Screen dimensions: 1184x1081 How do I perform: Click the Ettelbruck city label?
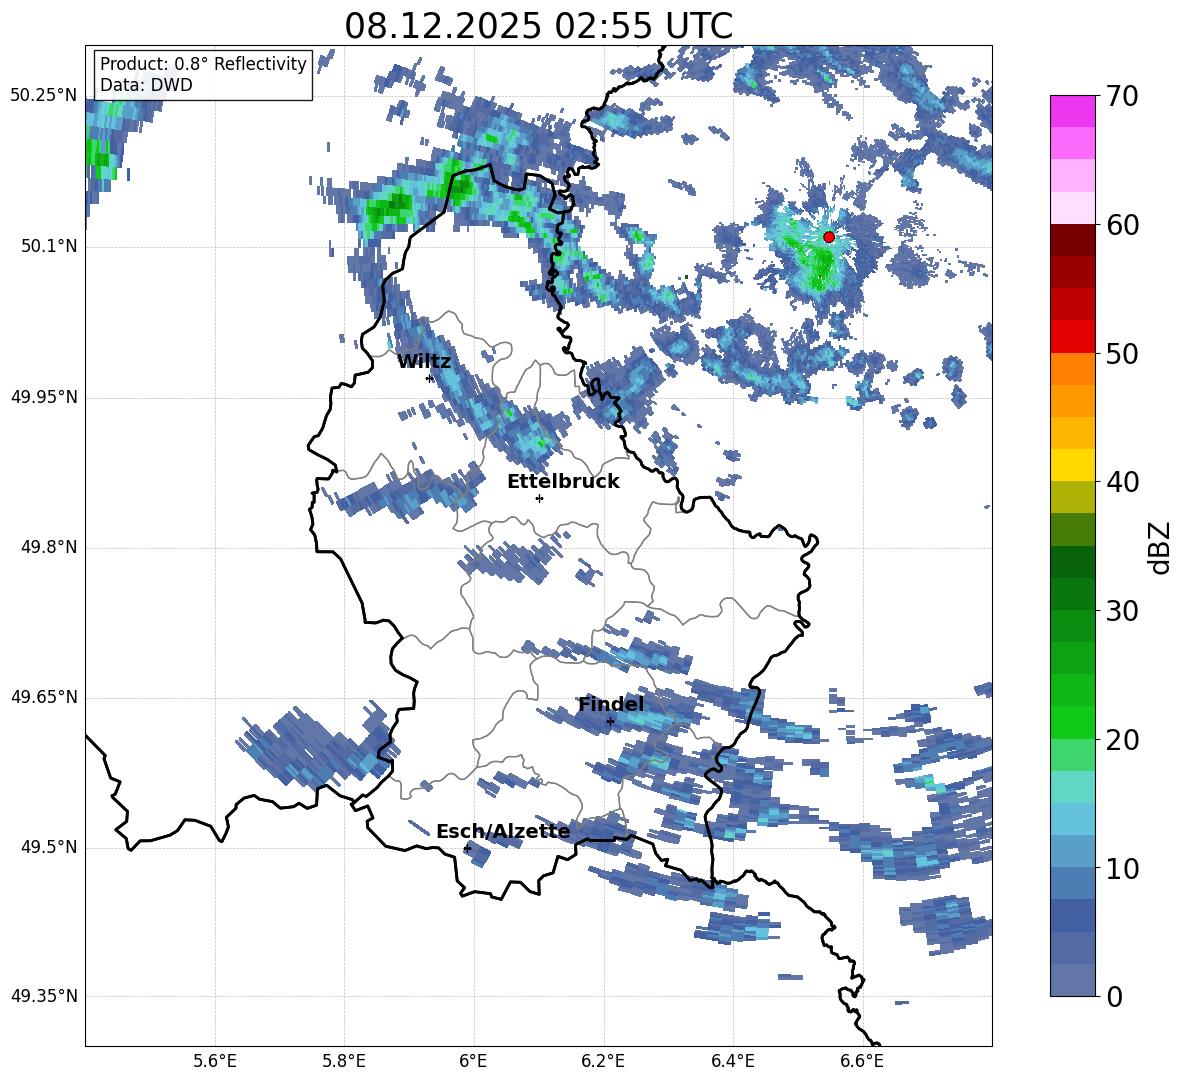[563, 482]
